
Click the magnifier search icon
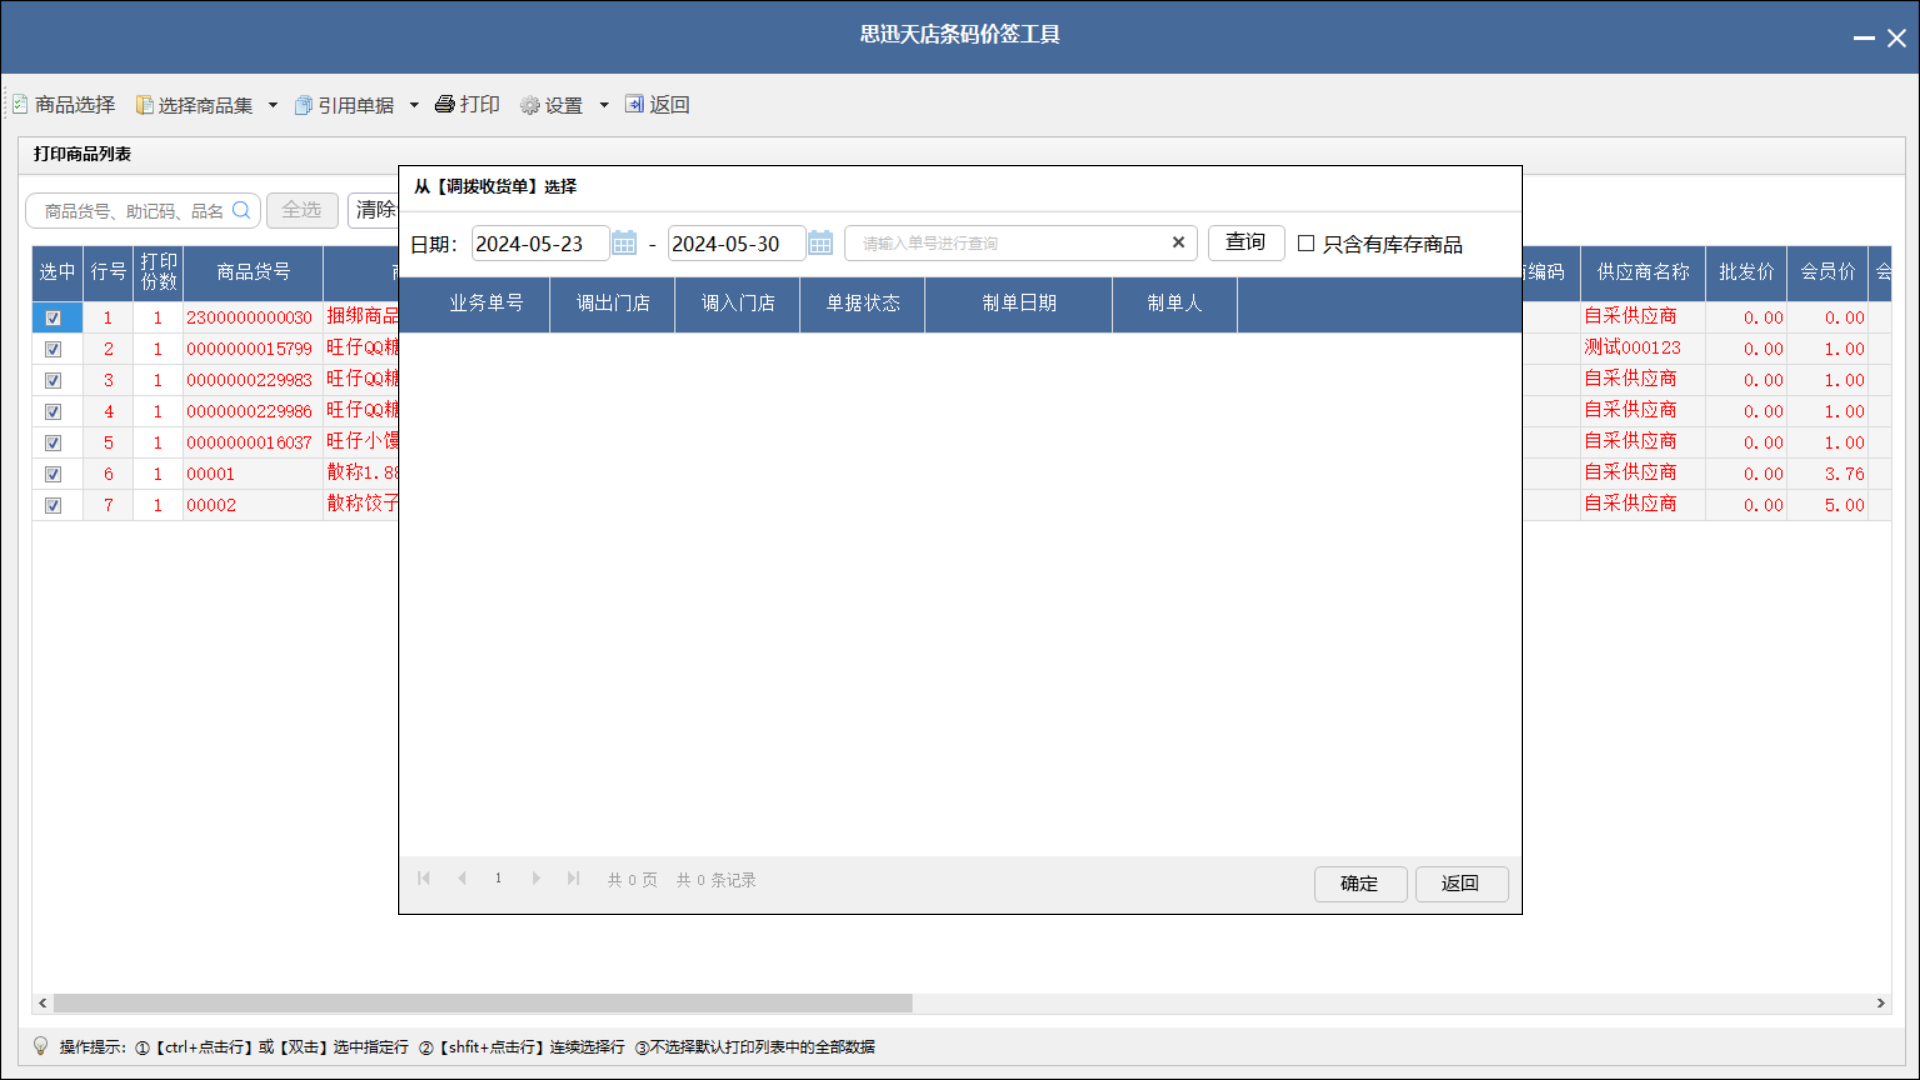pyautogui.click(x=241, y=210)
